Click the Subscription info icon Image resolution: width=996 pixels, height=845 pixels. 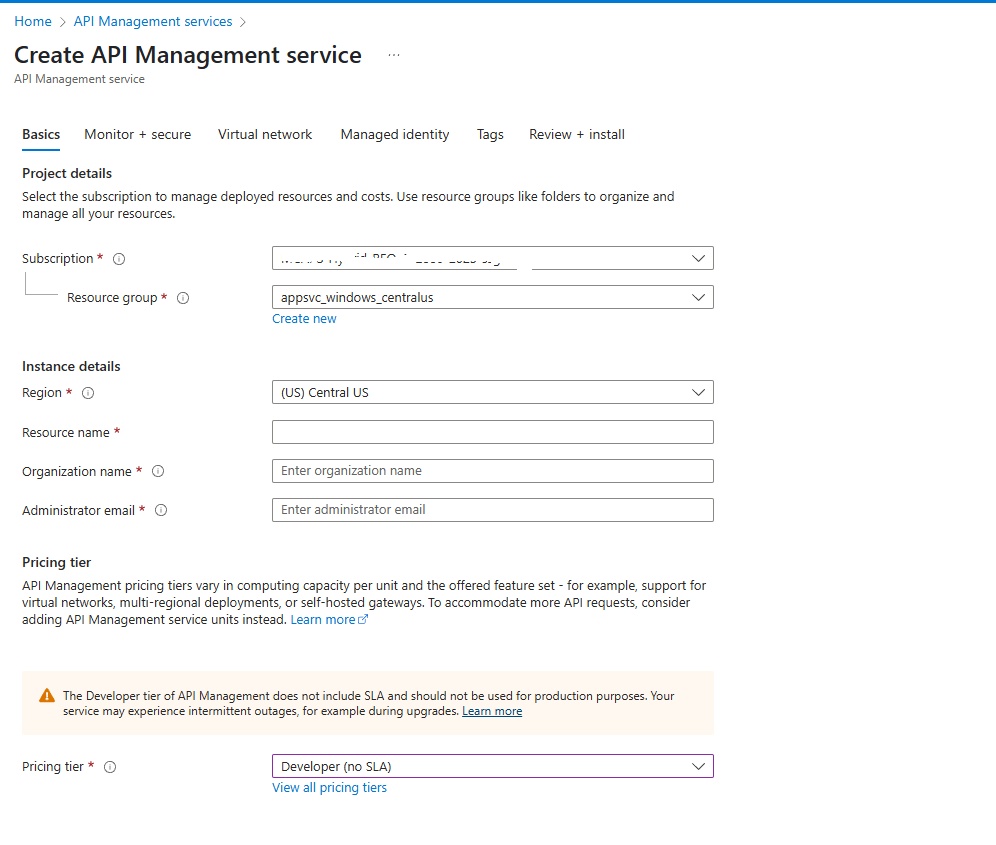[119, 259]
